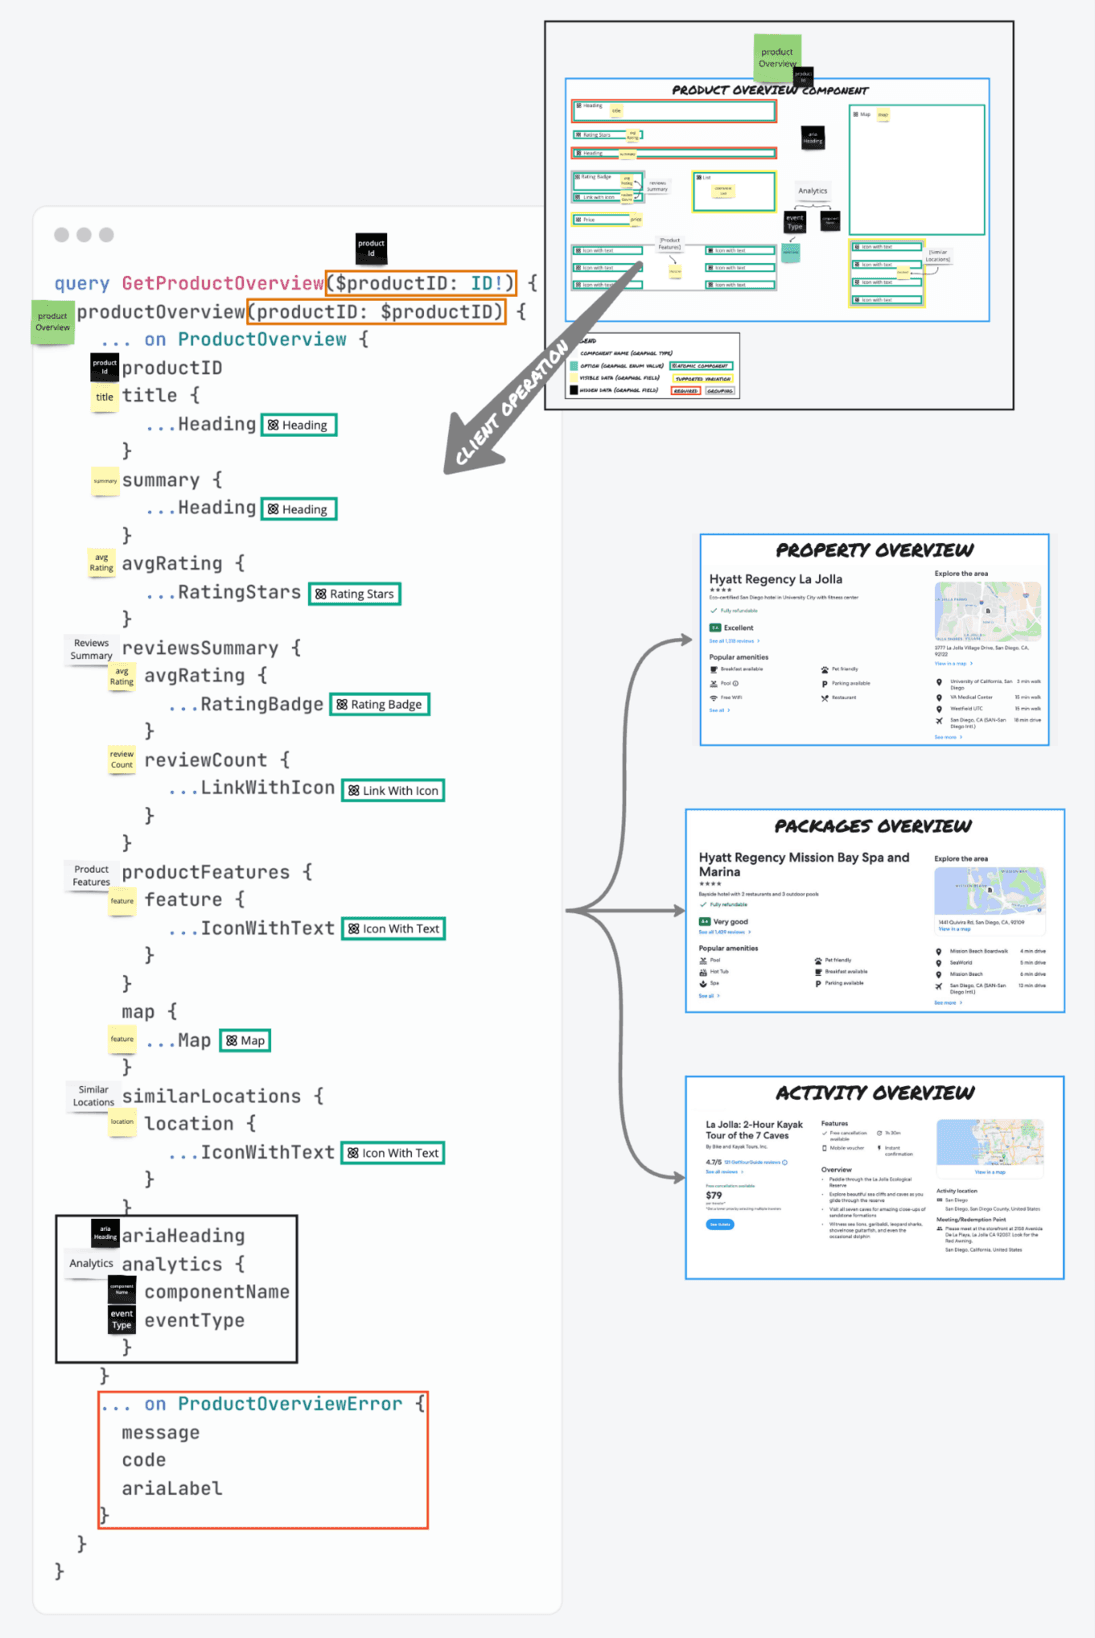The height and width of the screenshot is (1638, 1095).
Task: Select component name black sticky in code
Action: (121, 1289)
